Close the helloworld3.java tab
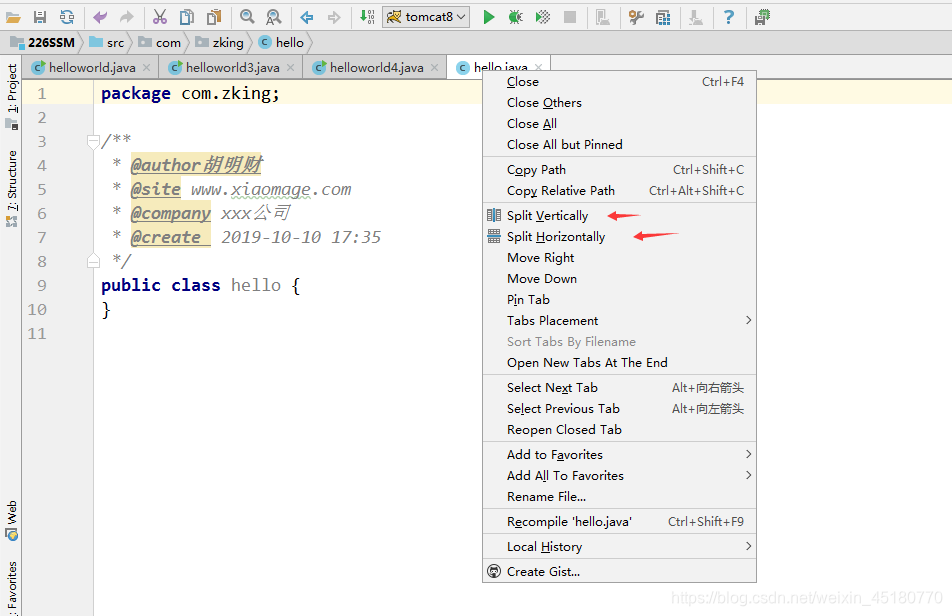Viewport: 952px width, 616px height. [290, 67]
